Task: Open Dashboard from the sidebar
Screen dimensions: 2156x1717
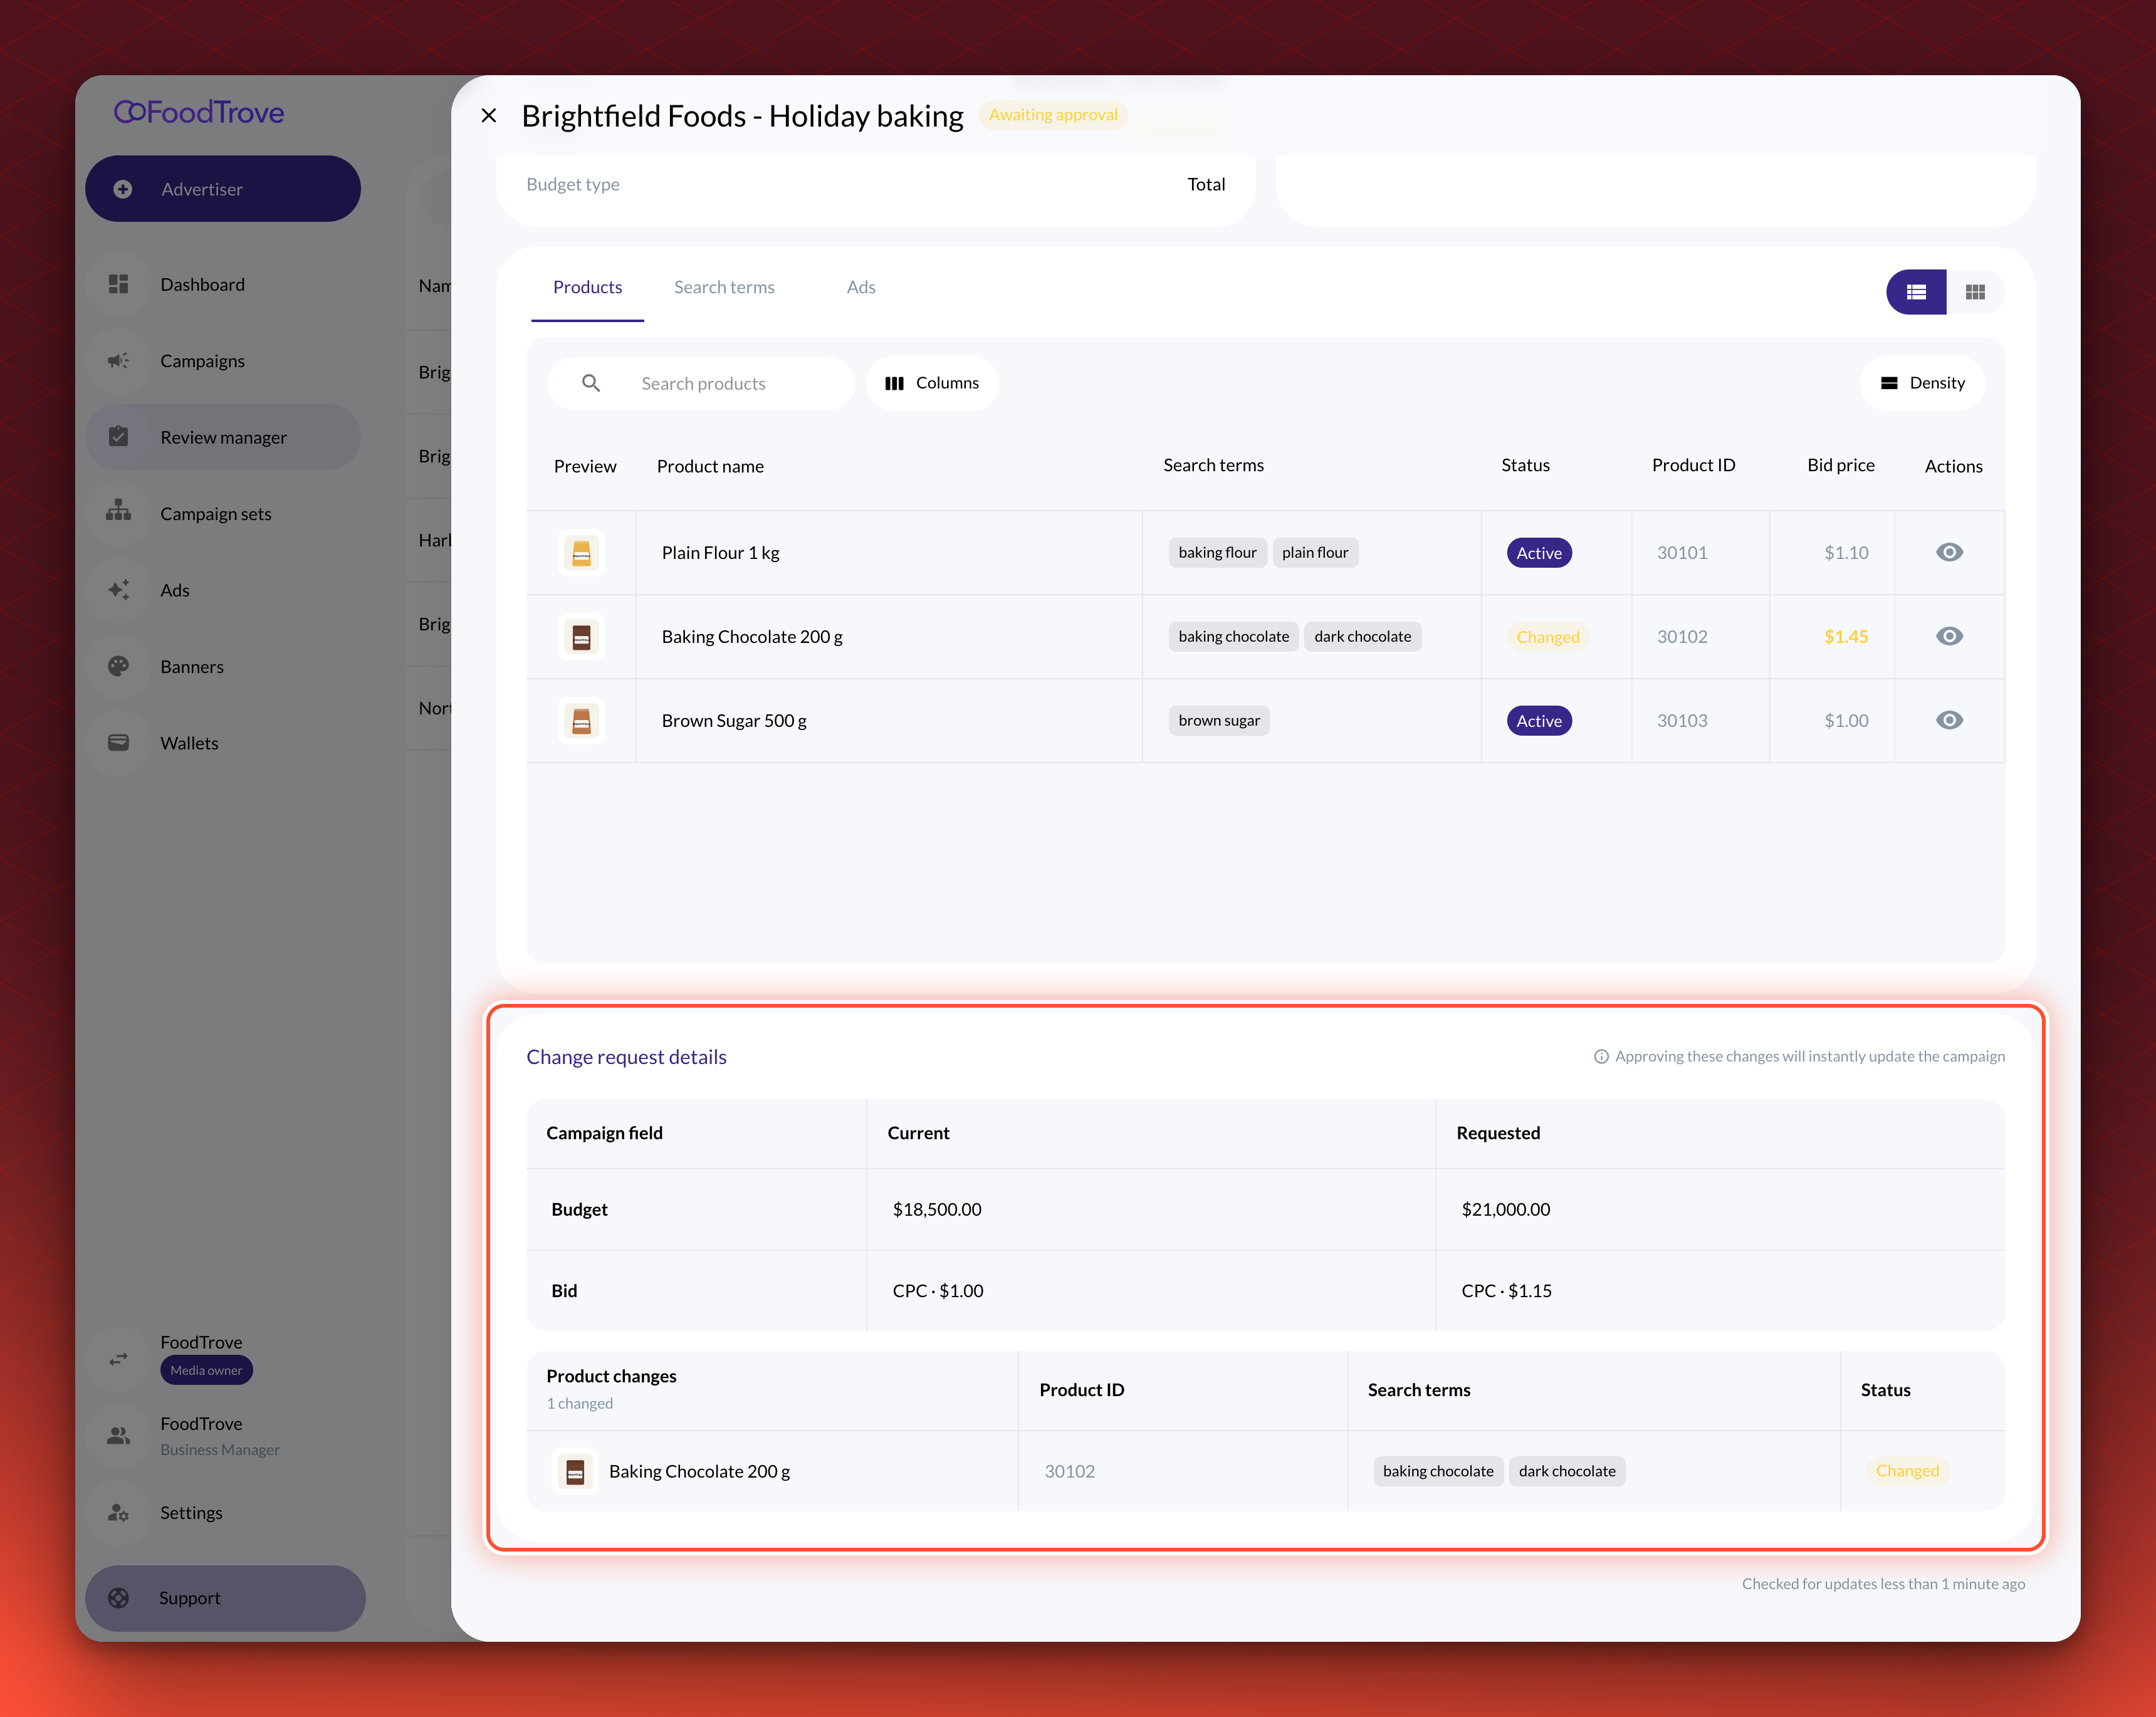Action: tap(223, 285)
